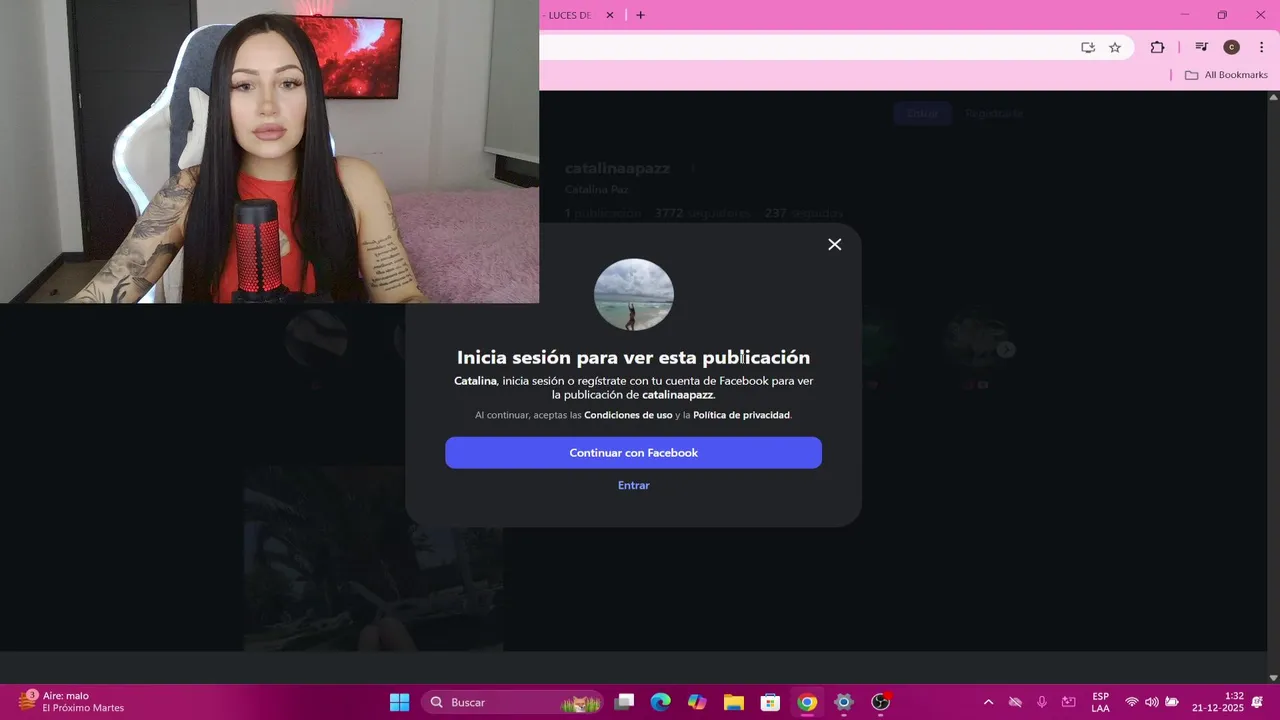Bookmark this page with the star icon

[1115, 47]
